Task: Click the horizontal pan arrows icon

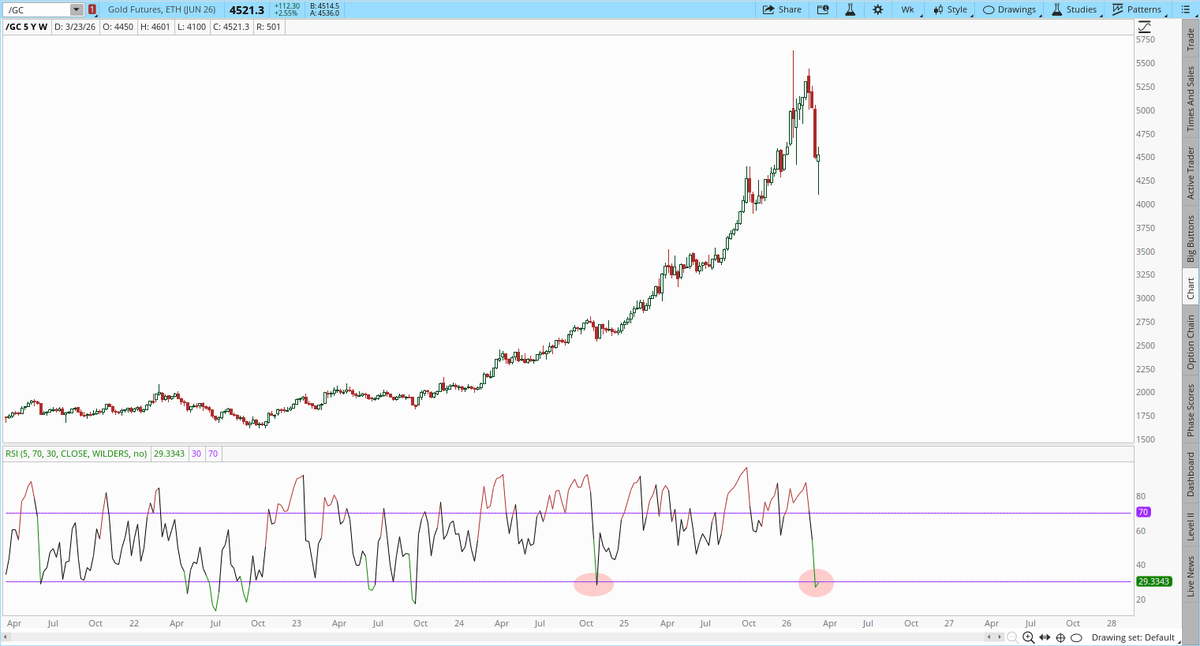Action: click(x=1045, y=637)
